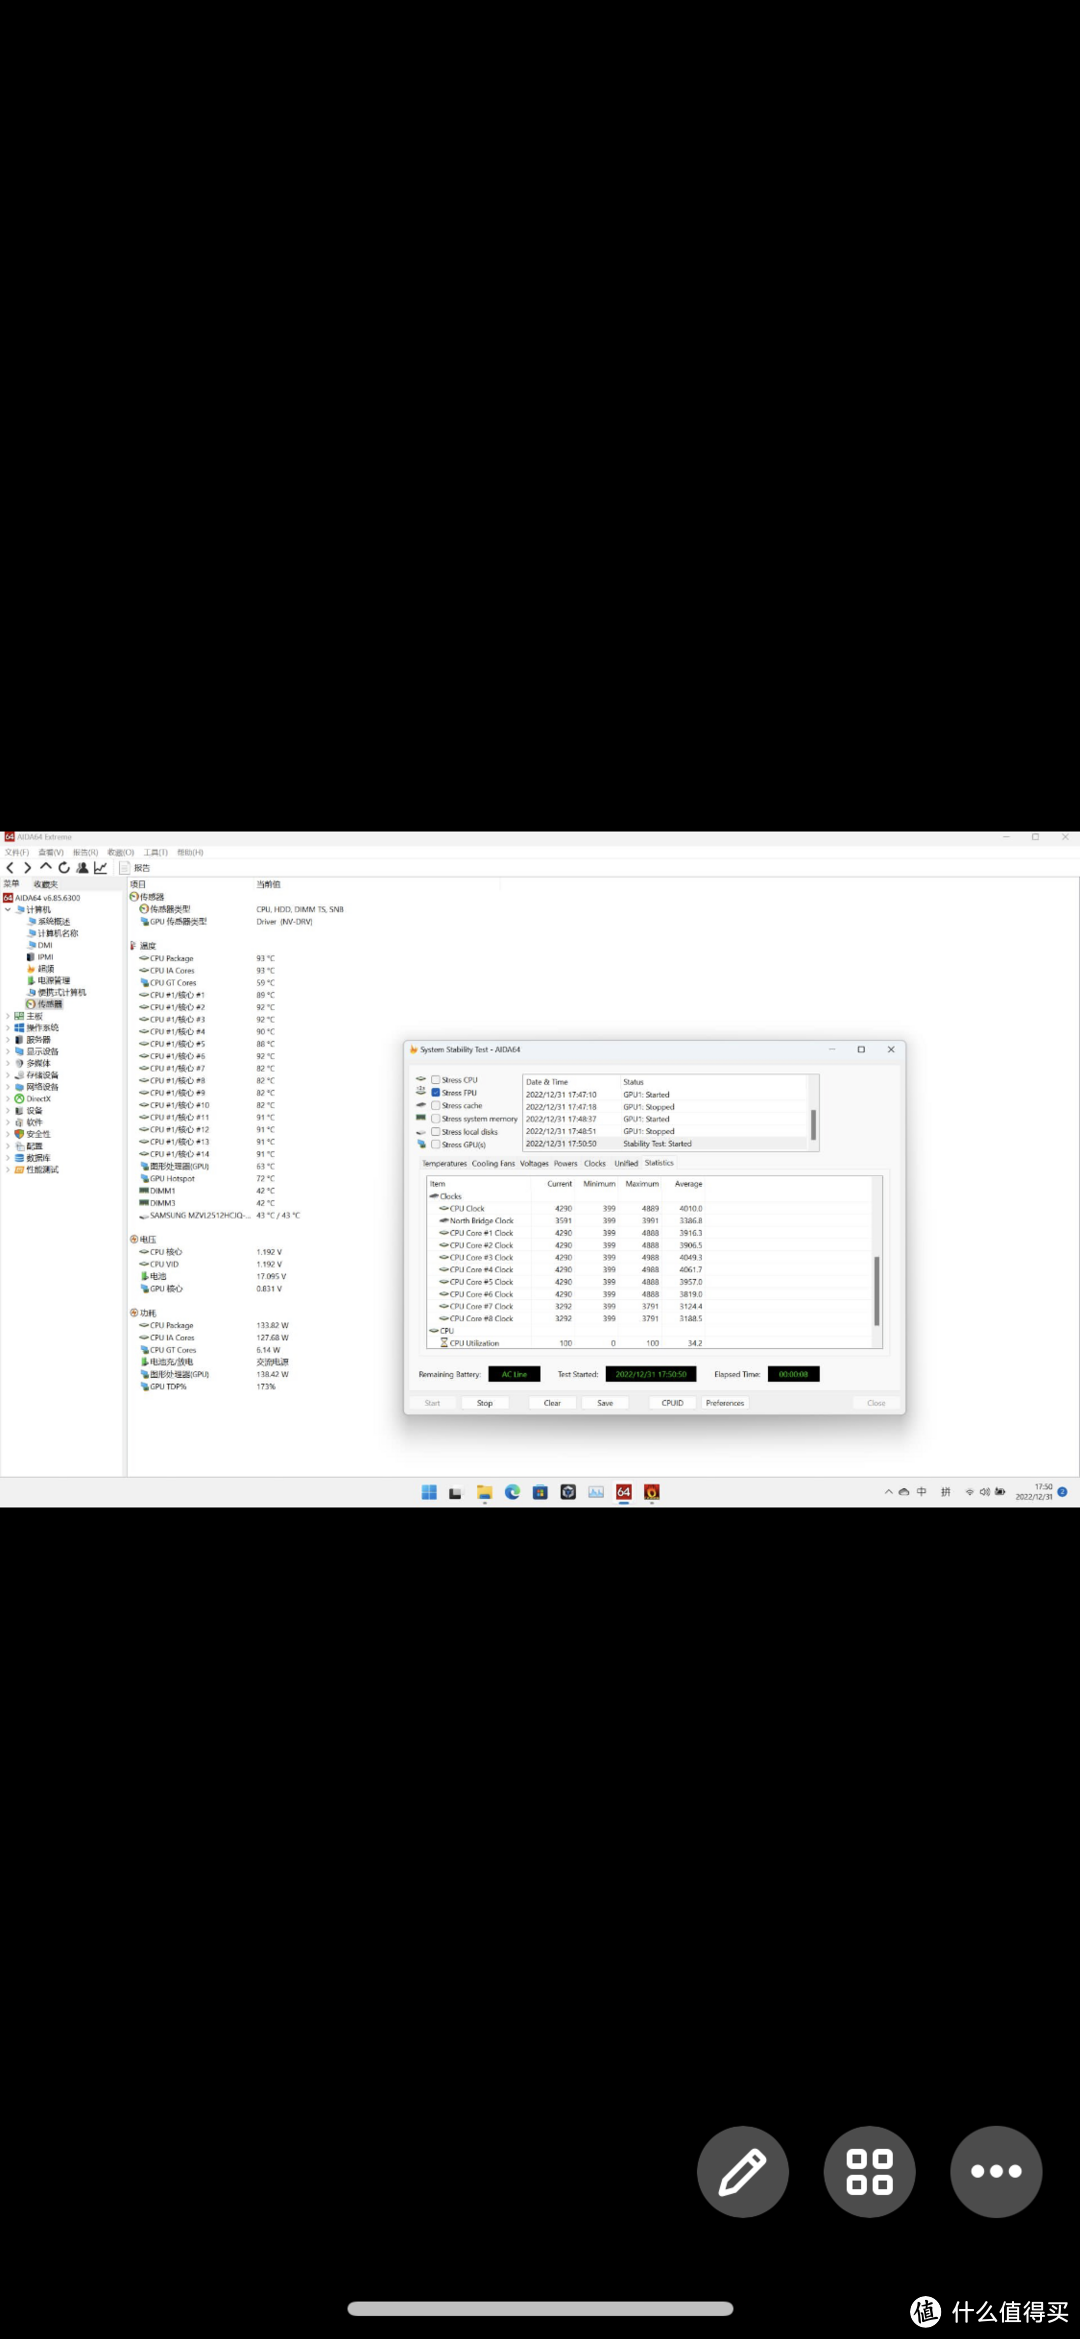
Task: Open the Windows Start menu
Action: point(429,1492)
